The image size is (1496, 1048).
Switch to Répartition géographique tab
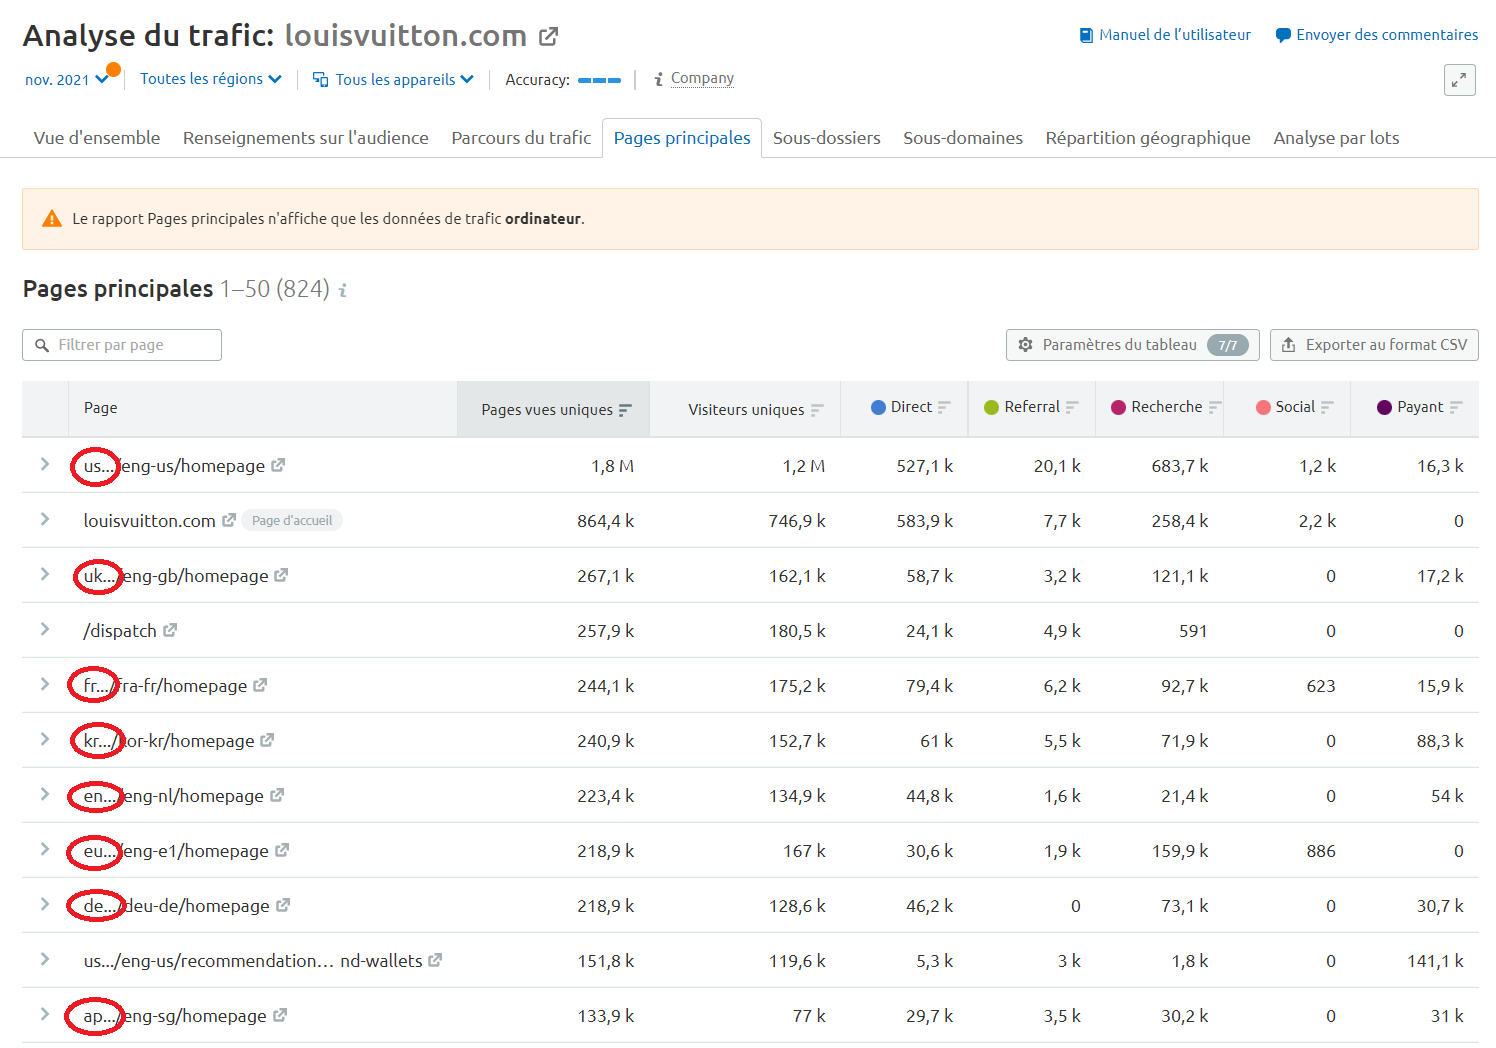click(1148, 138)
